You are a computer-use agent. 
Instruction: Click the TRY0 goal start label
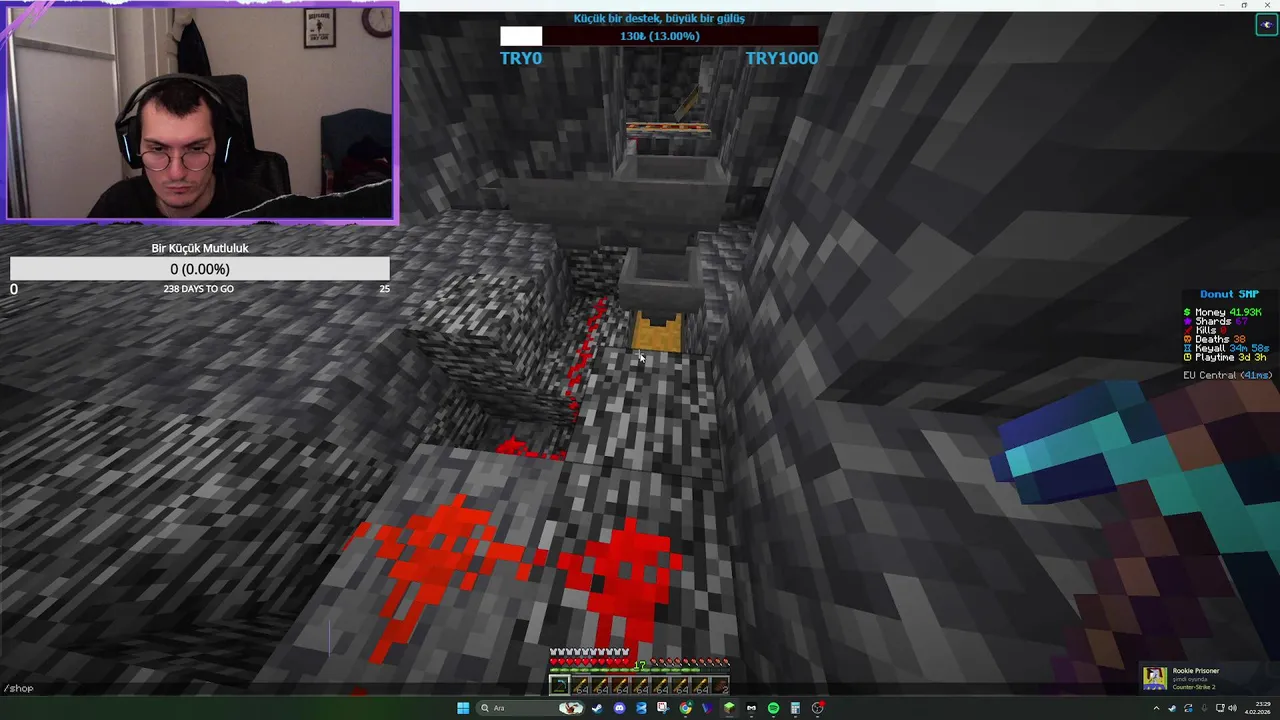click(x=521, y=58)
